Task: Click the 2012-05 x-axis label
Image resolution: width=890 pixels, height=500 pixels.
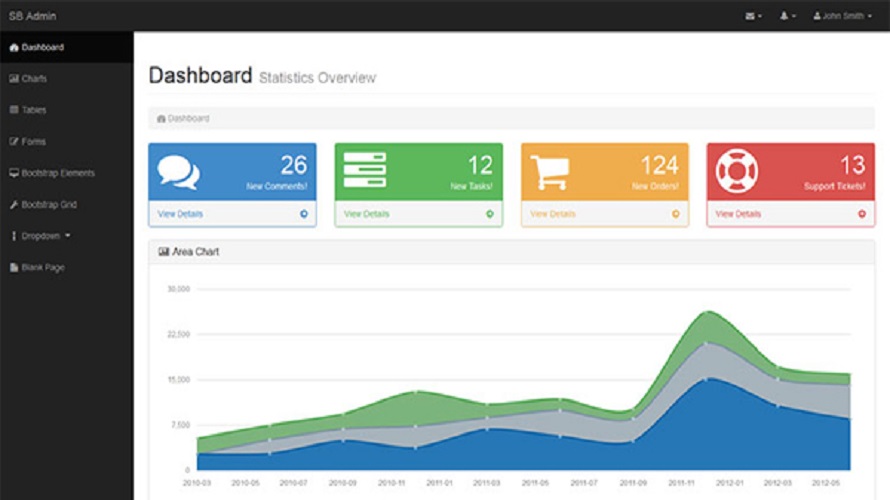Action: (x=826, y=483)
